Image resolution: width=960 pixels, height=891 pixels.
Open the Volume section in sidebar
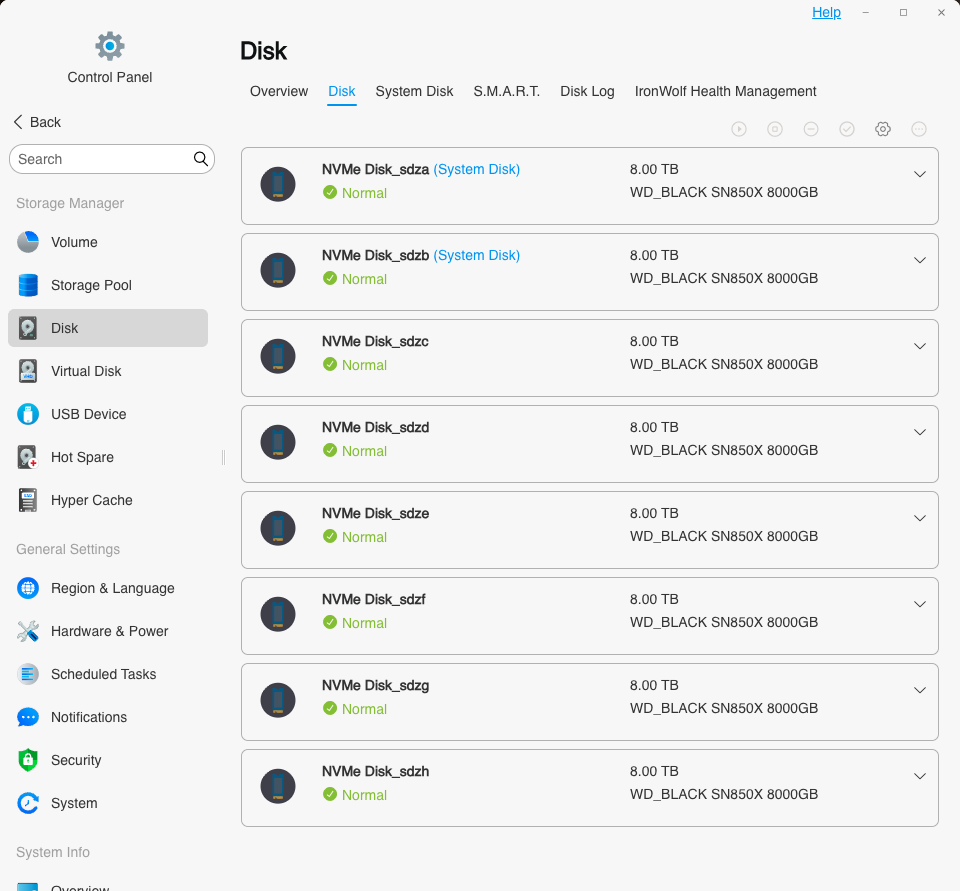pos(108,242)
